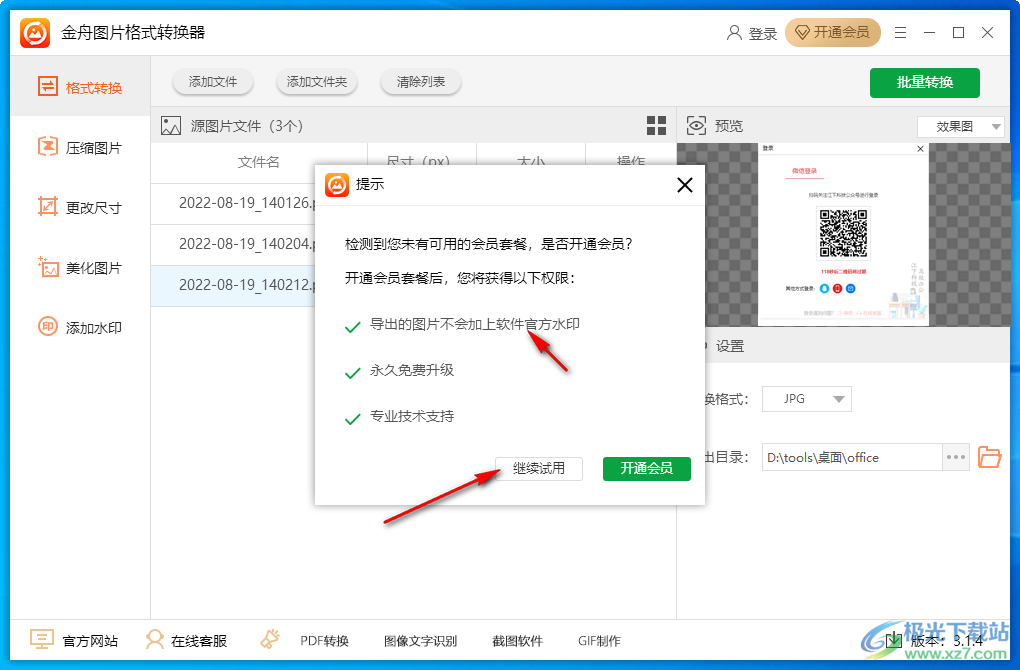The image size is (1020, 670).
Task: Open the hamburger menu near window controls
Action: pos(899,31)
